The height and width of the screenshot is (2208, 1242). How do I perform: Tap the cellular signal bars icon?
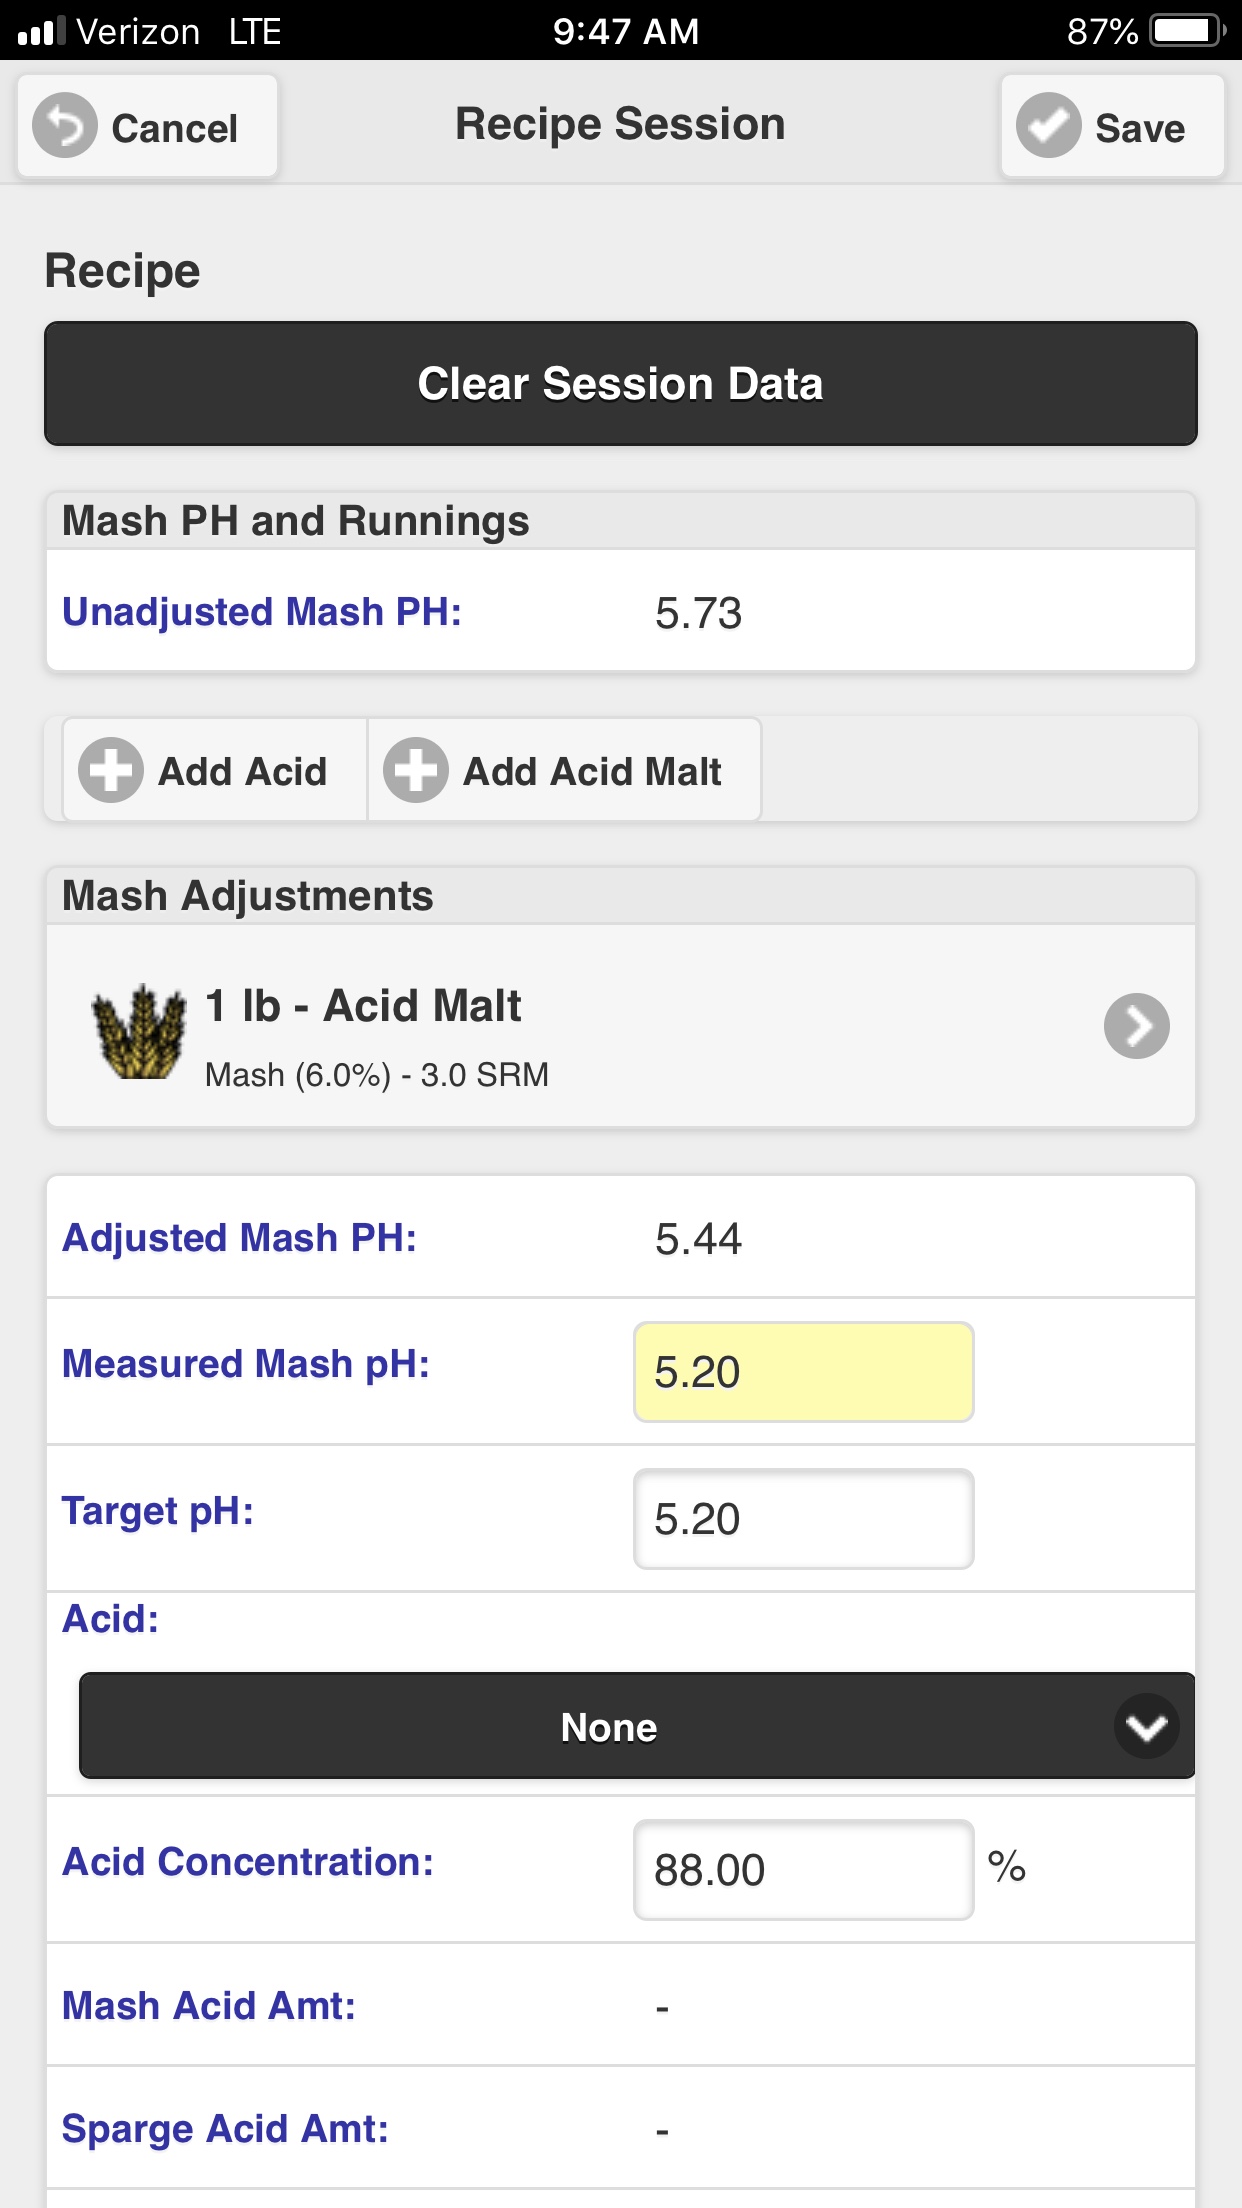tap(41, 31)
